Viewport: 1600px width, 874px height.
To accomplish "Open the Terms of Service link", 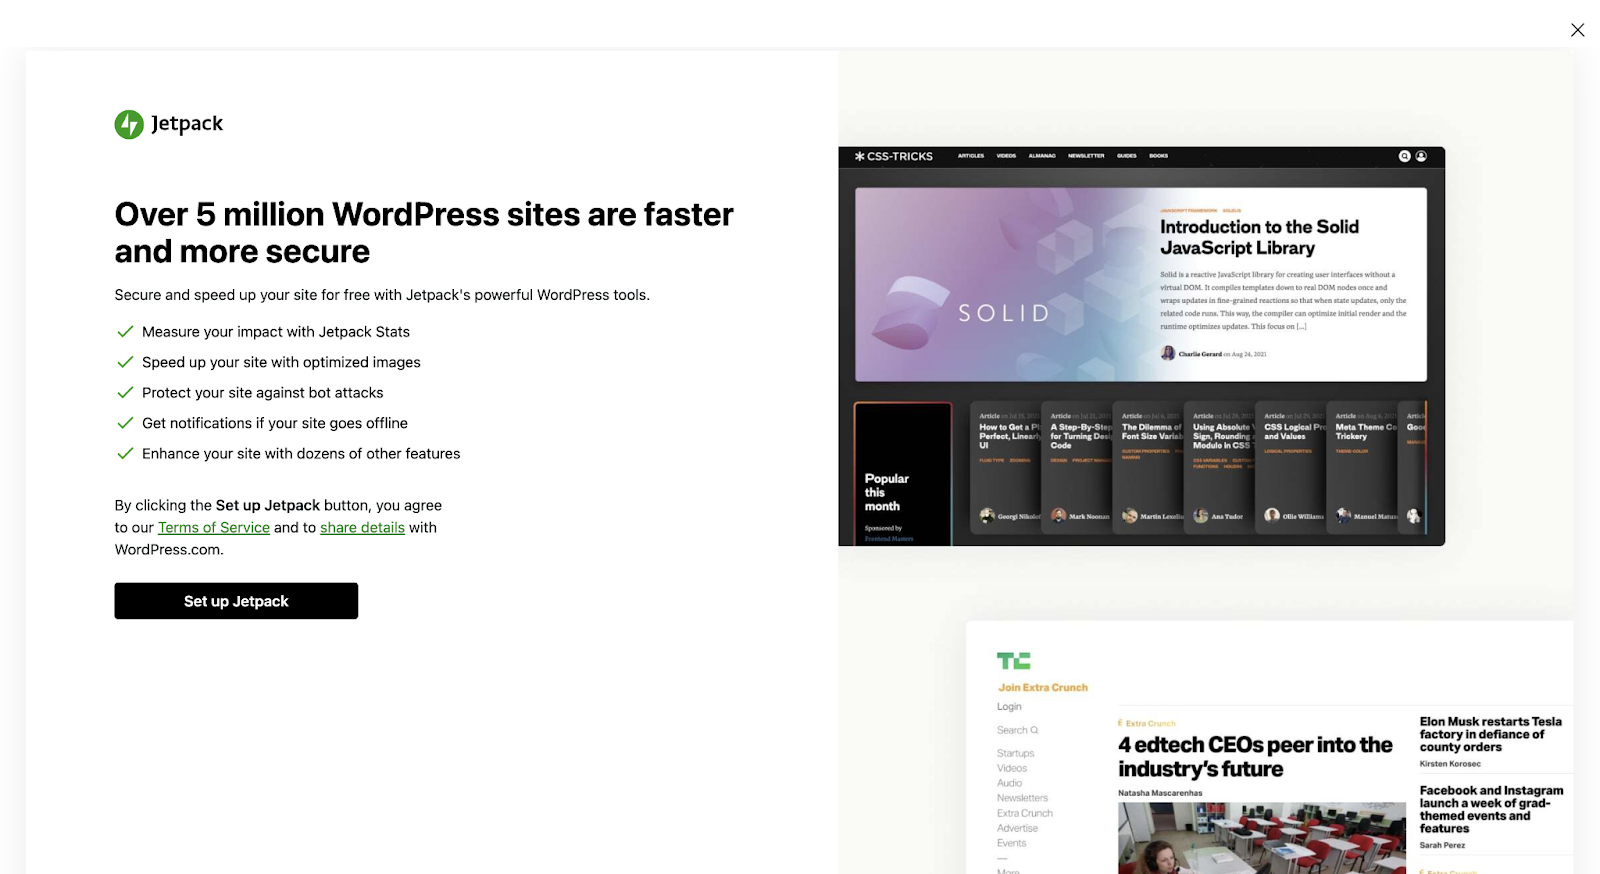I will [x=214, y=527].
